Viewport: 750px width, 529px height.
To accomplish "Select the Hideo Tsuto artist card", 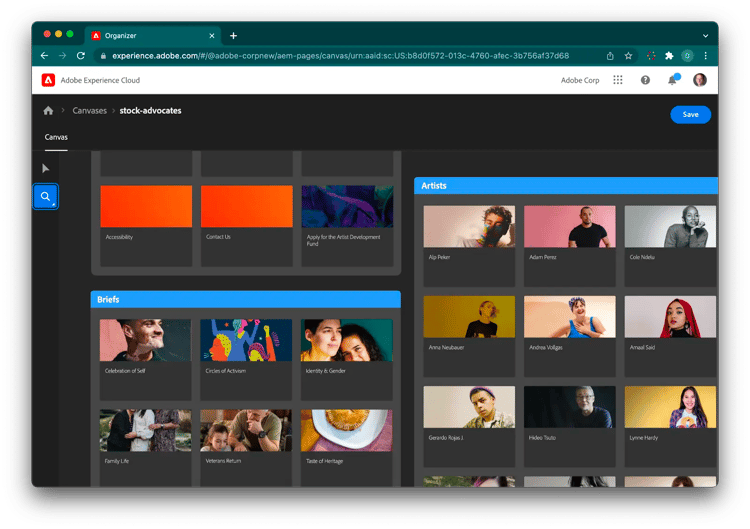I will pos(570,426).
